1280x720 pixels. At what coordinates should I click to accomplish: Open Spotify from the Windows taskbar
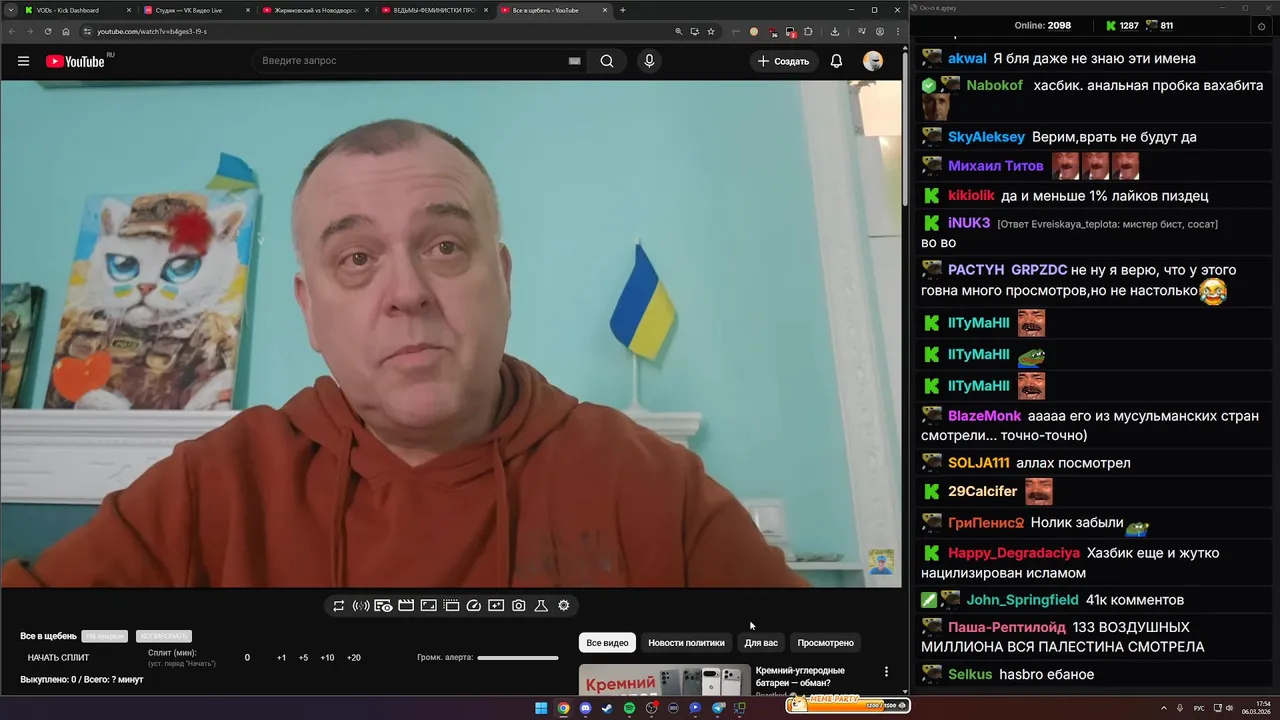pos(629,708)
